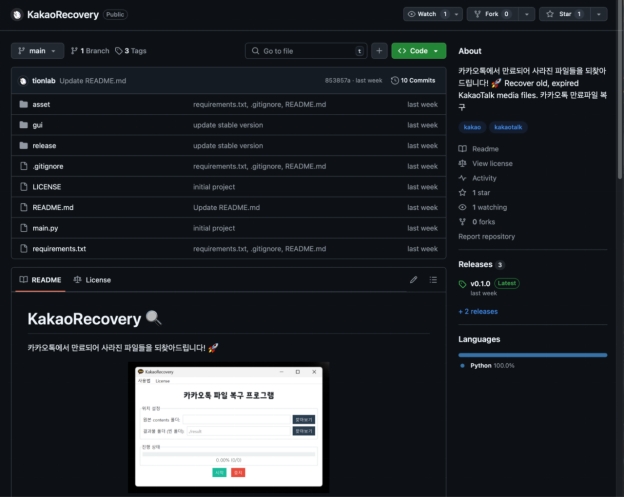Screen dimensions: 624x498
Task: Expand the Star lists dropdown arrow
Action: 598,15
